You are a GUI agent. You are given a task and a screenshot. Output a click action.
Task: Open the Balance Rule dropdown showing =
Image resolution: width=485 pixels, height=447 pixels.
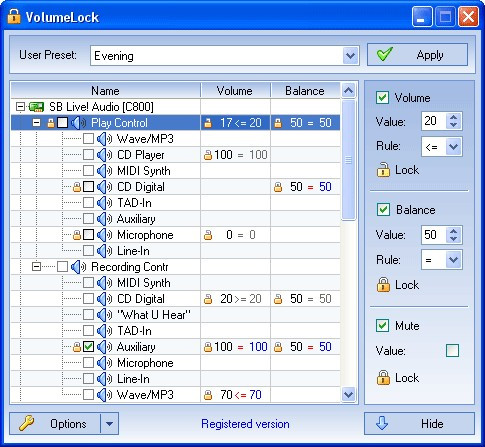tap(454, 259)
